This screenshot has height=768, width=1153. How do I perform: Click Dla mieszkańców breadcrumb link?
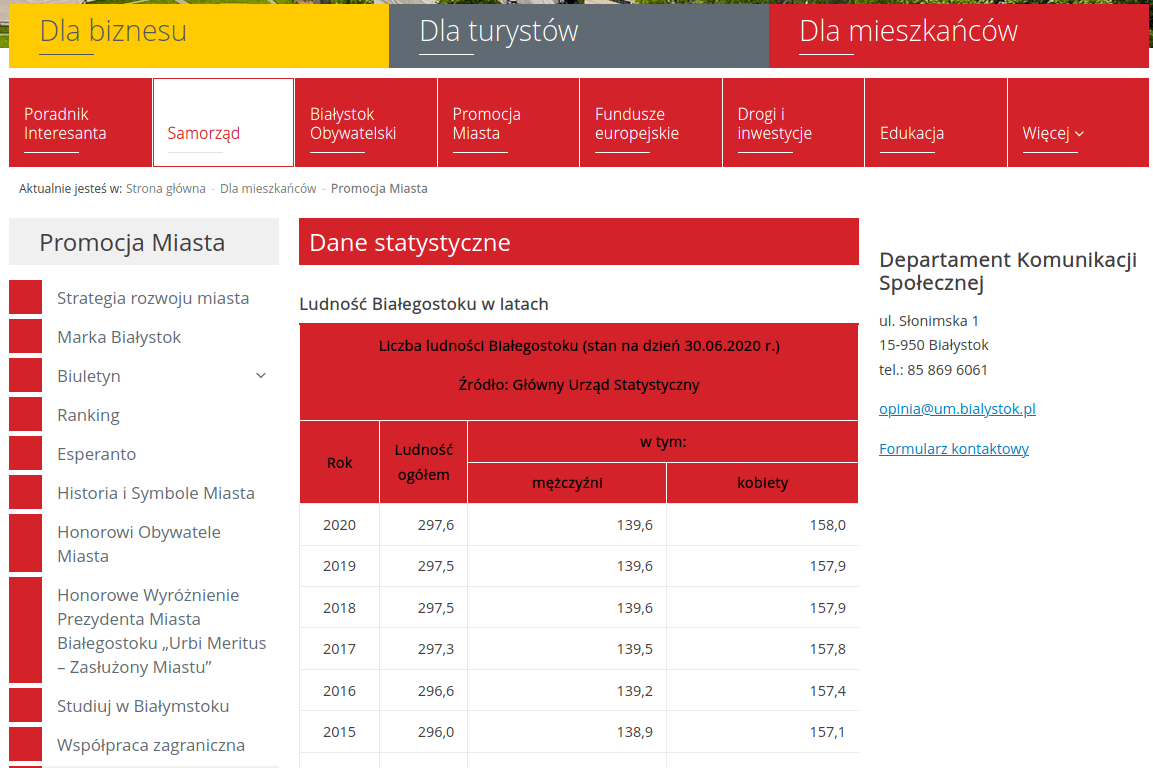pyautogui.click(x=268, y=189)
